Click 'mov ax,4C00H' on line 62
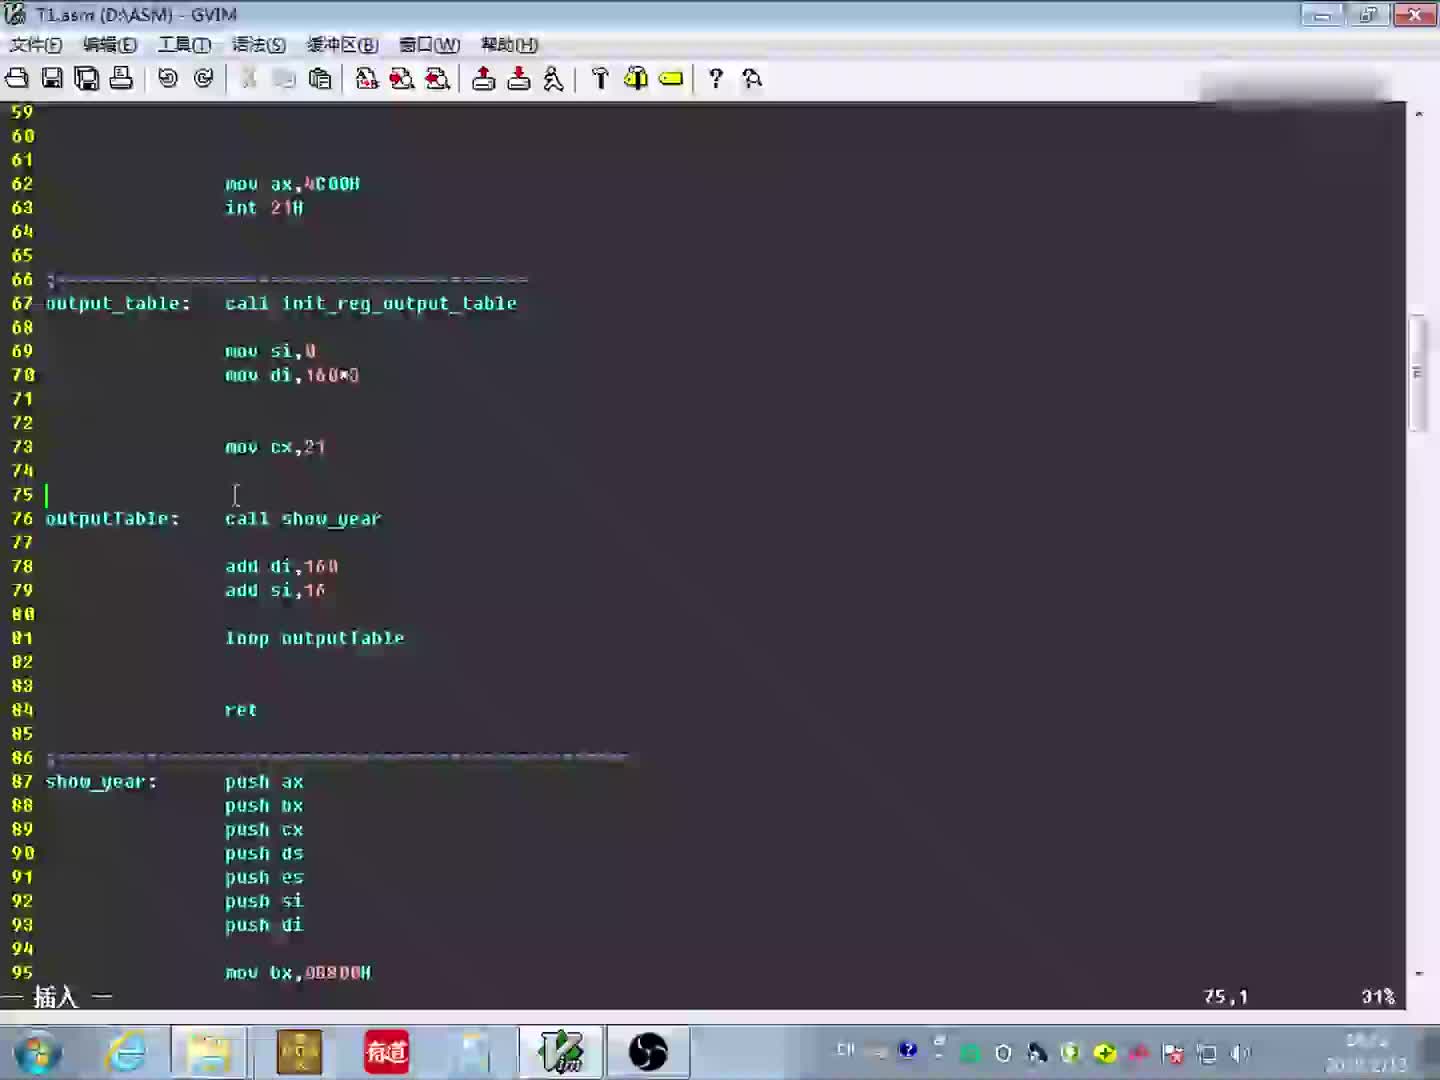Screen dimensions: 1440x1080 [292, 184]
